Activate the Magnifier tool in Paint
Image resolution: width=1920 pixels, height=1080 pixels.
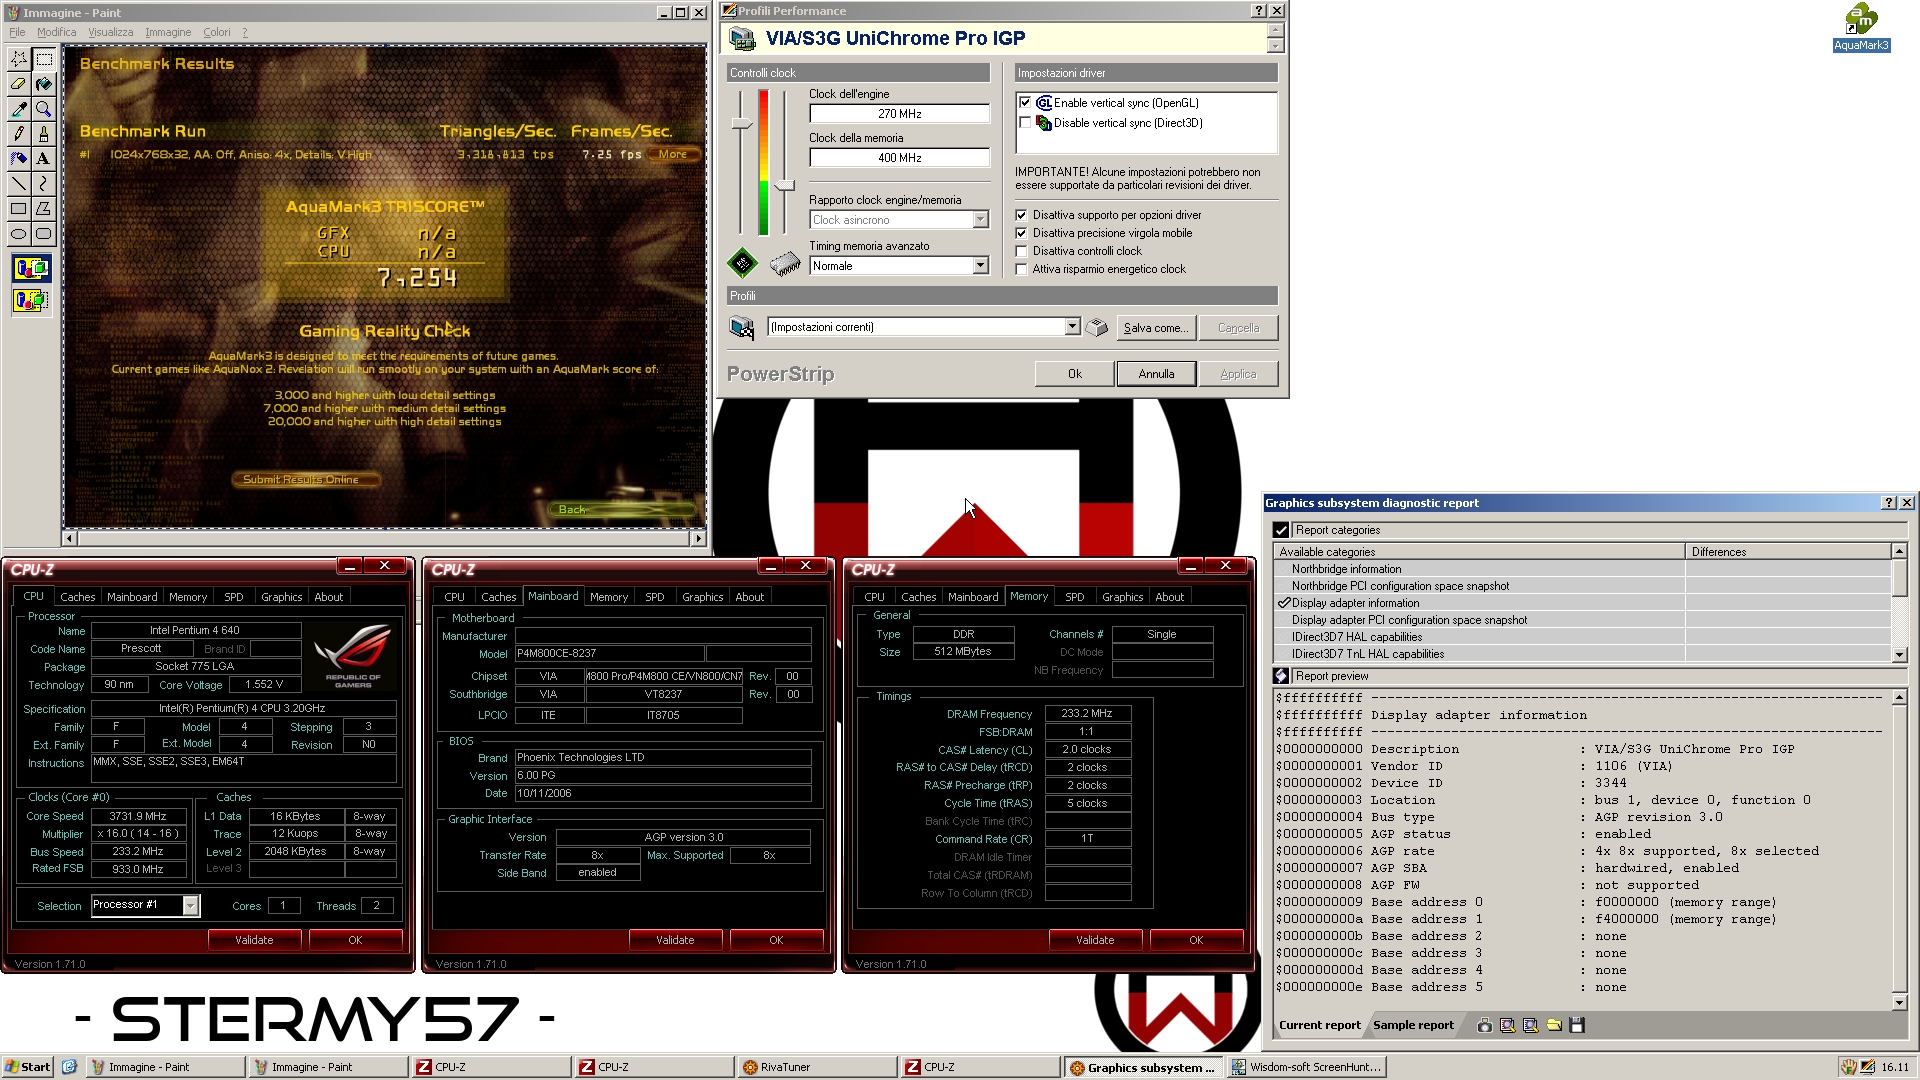[x=43, y=109]
